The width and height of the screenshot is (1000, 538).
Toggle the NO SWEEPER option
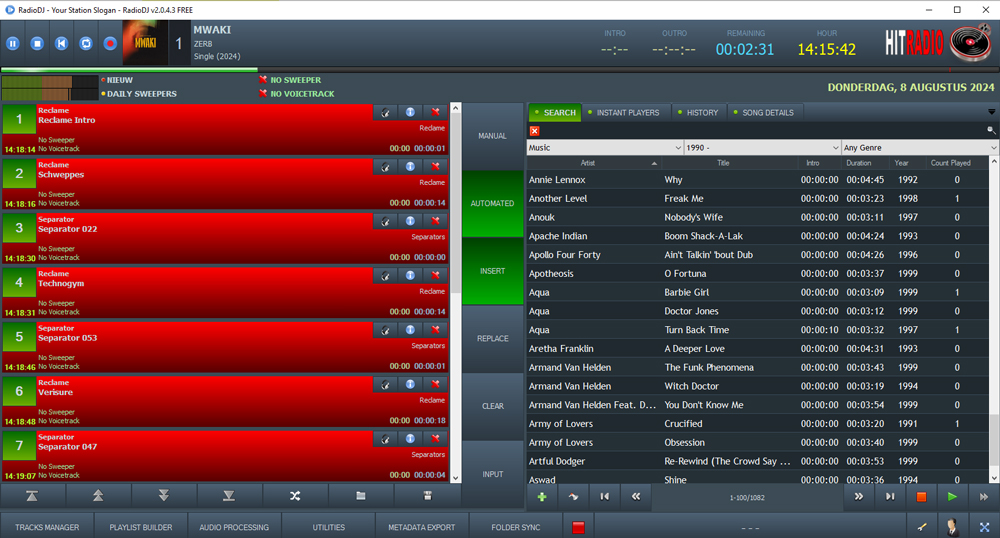(290, 80)
